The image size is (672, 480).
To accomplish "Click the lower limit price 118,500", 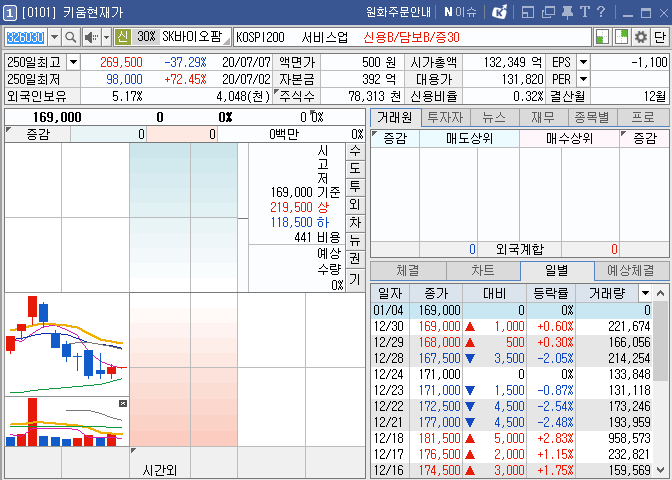I will (291, 222).
